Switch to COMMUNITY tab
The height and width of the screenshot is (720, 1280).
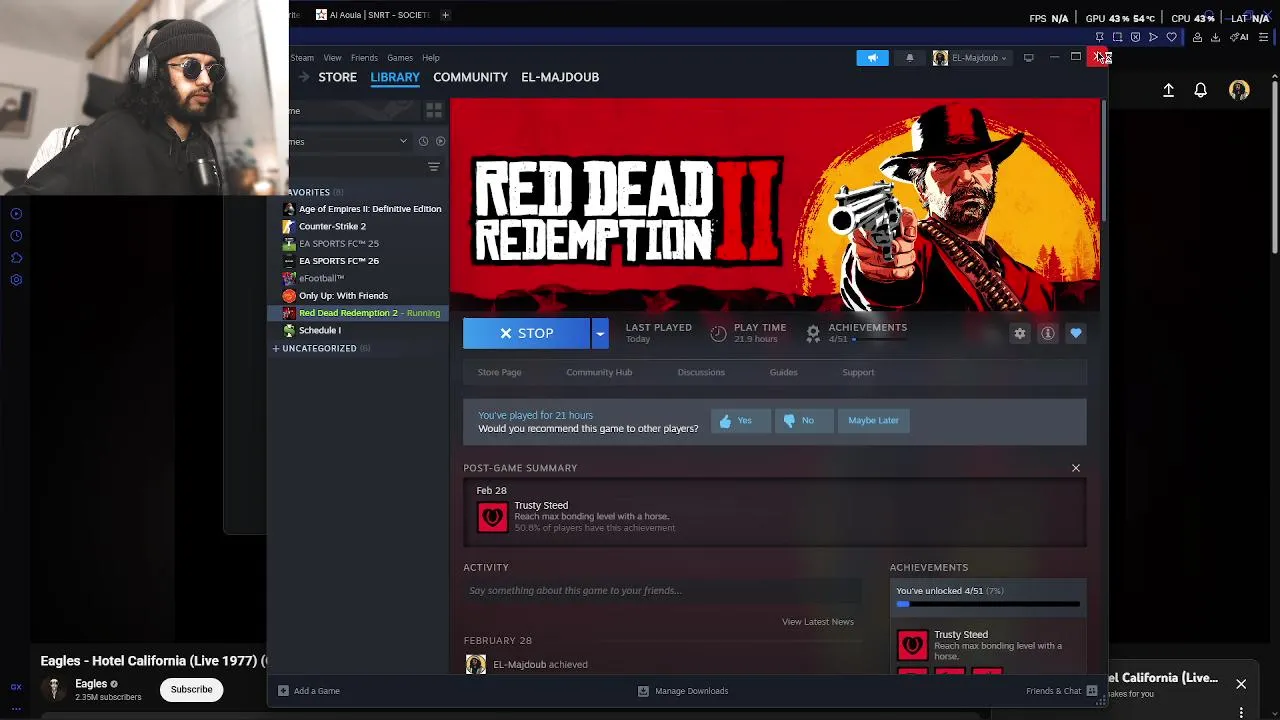(x=470, y=77)
